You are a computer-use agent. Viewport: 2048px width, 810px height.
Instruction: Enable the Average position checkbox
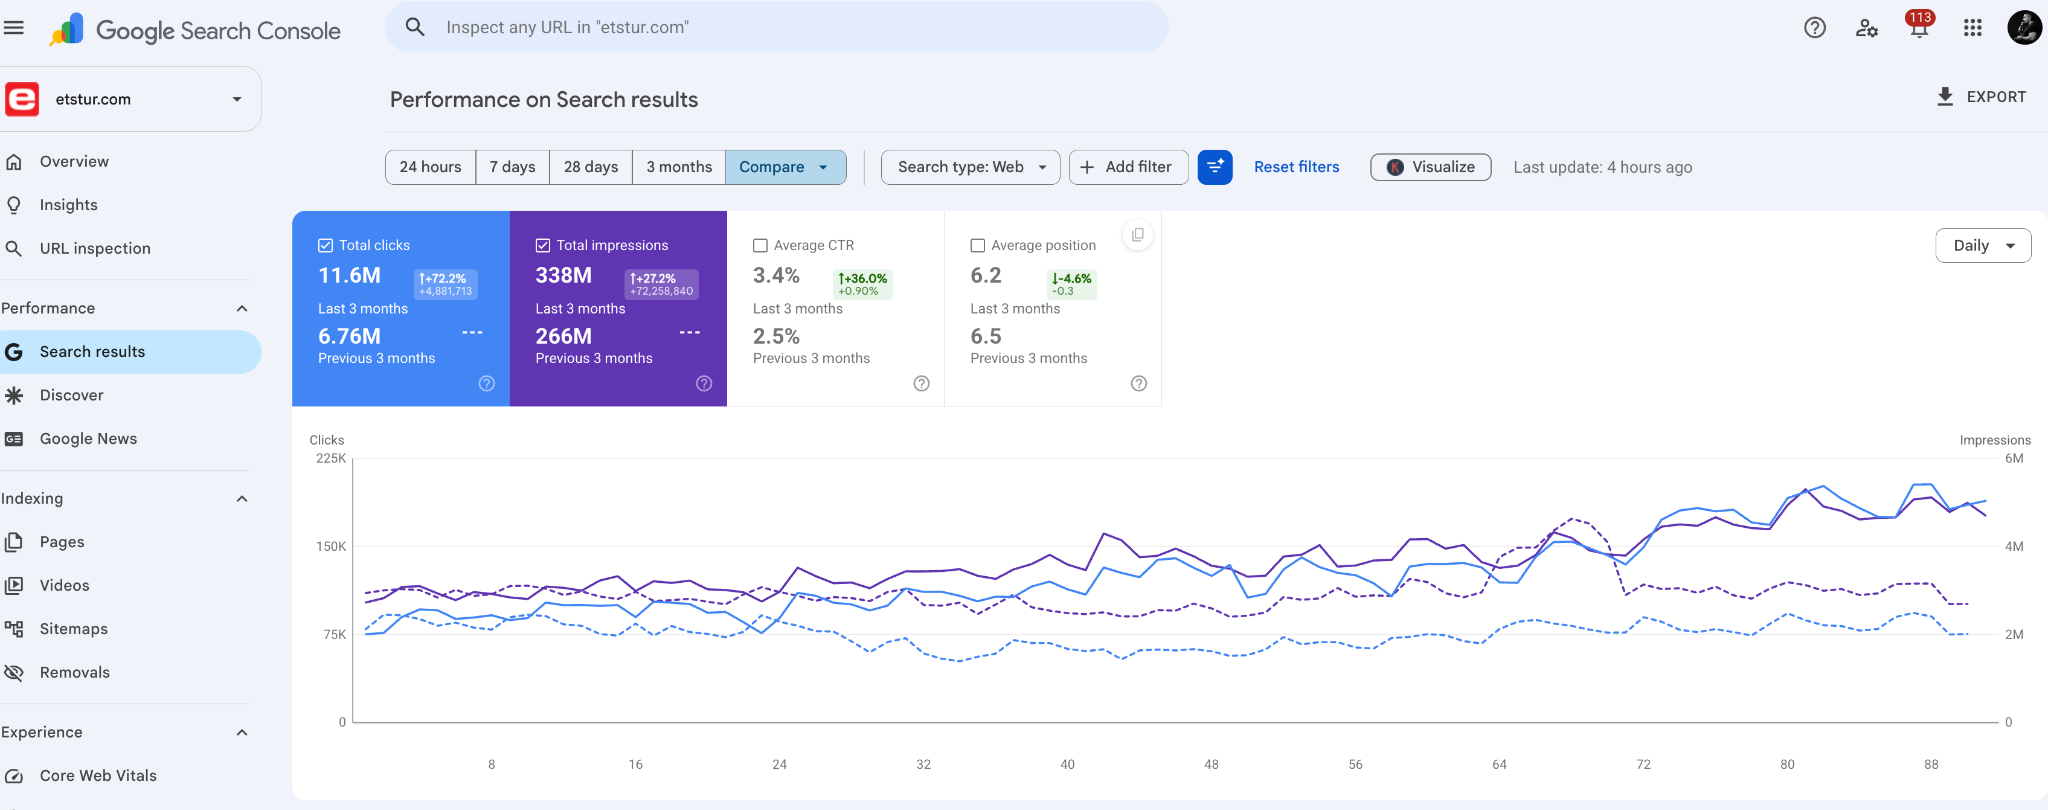point(978,245)
